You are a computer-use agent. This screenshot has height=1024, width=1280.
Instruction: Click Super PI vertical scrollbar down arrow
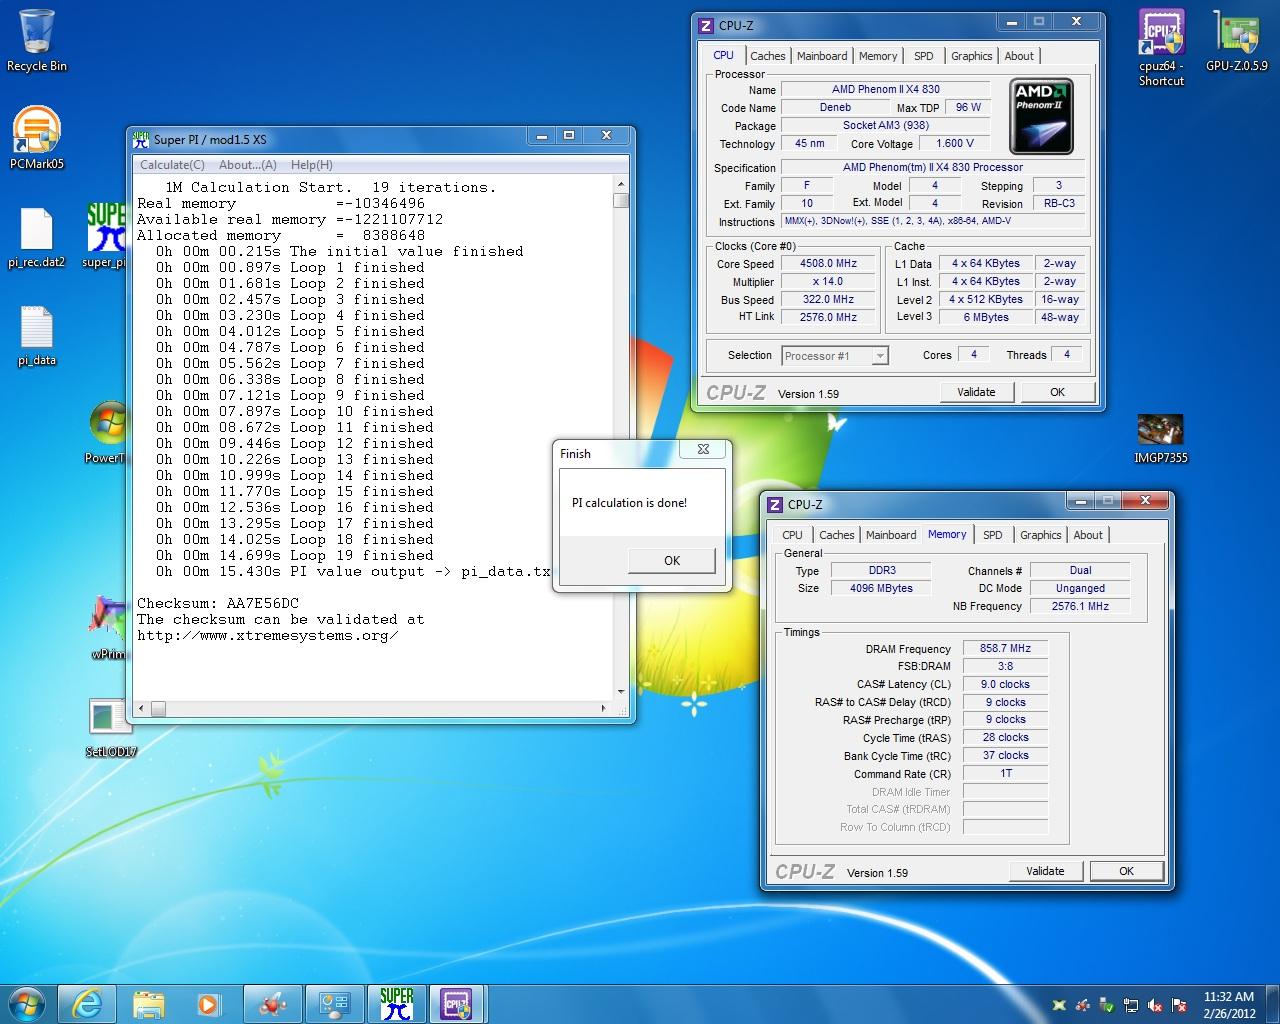click(621, 691)
